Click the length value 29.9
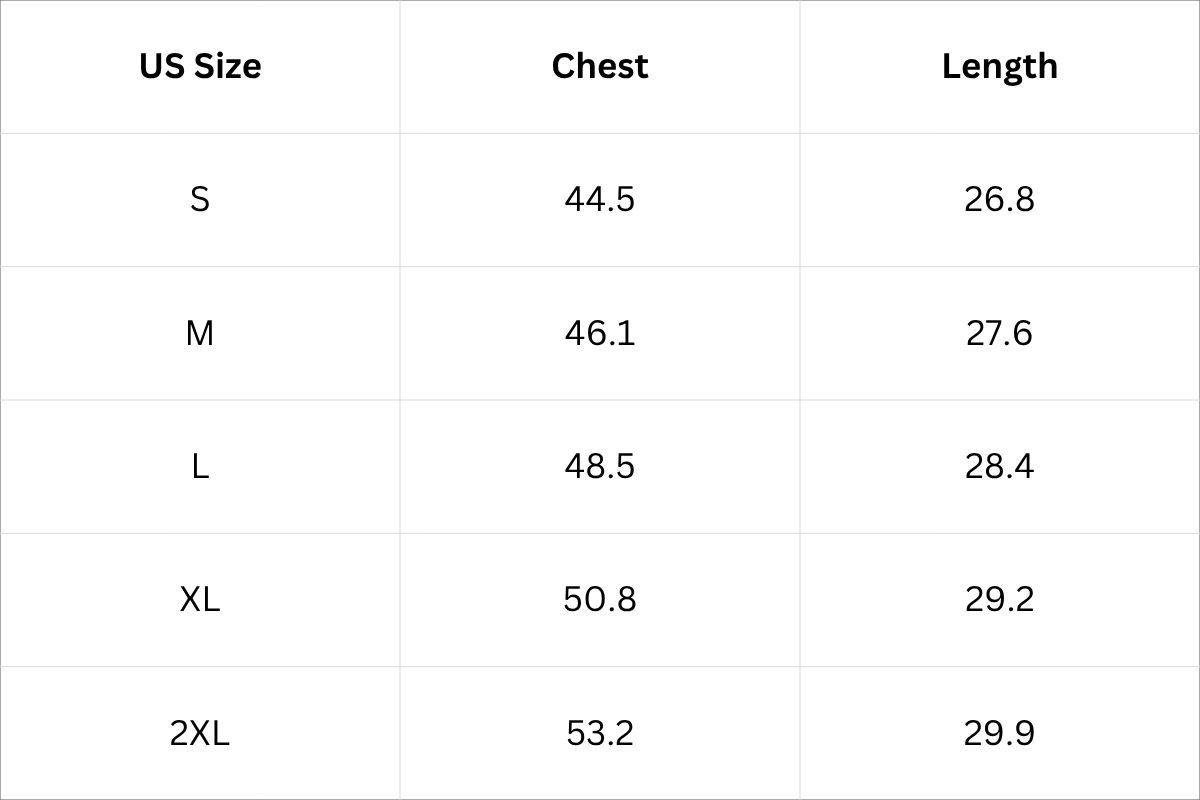 coord(999,733)
